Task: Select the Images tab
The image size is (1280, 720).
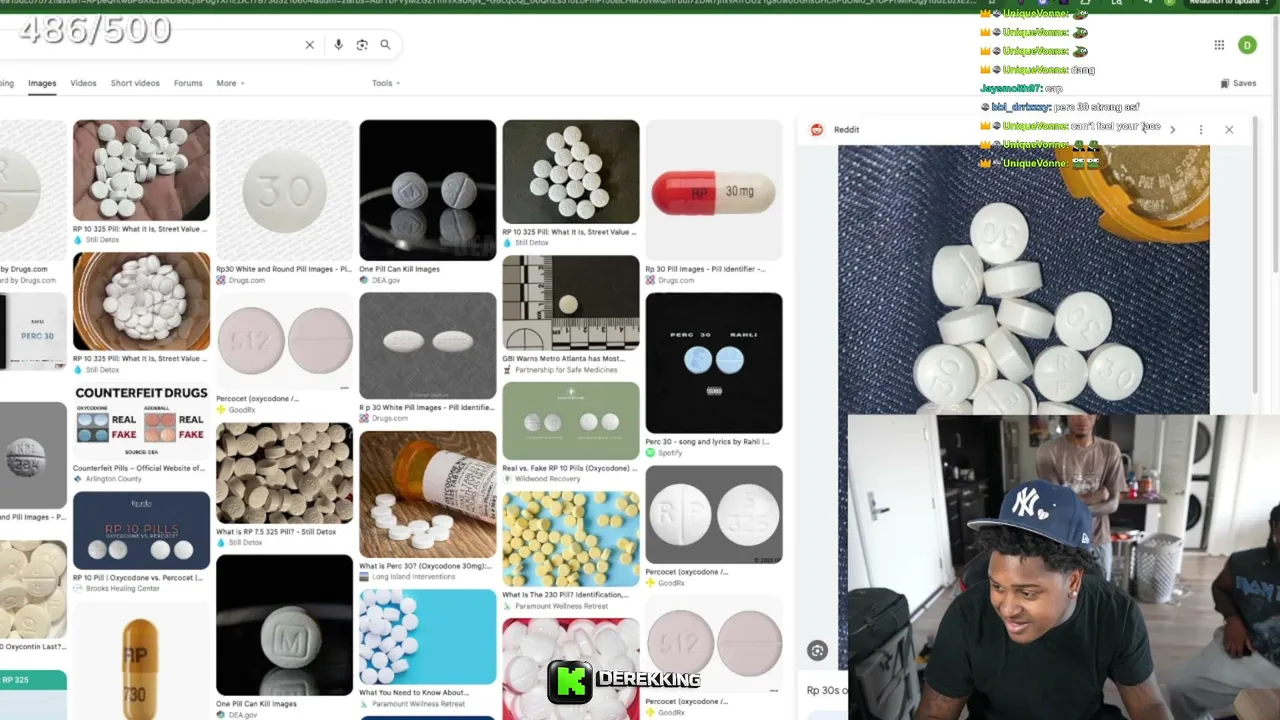Action: pos(42,83)
